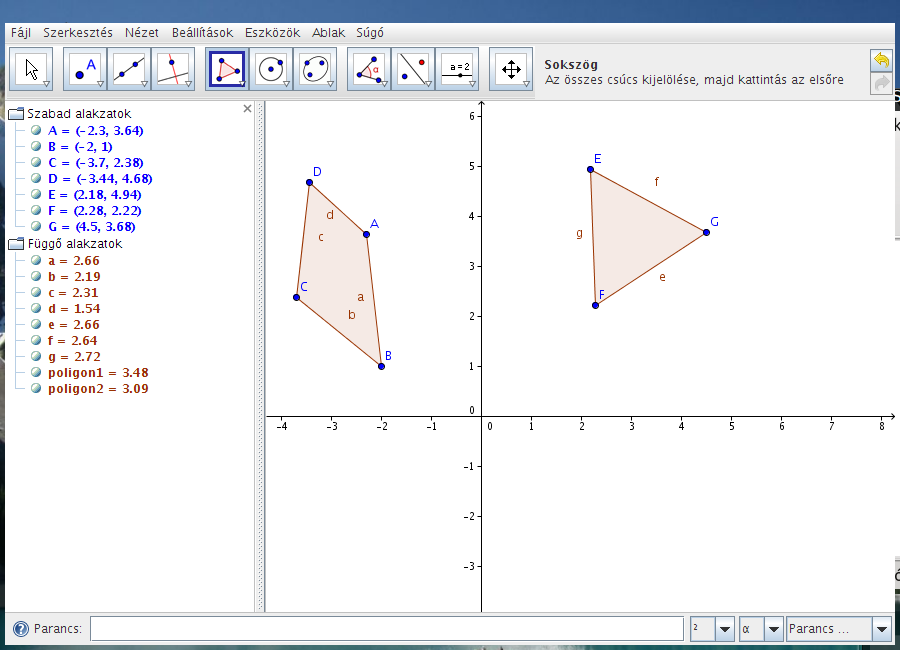The image size is (900, 650).
Task: Open the input help question mark icon
Action: click(x=21, y=629)
